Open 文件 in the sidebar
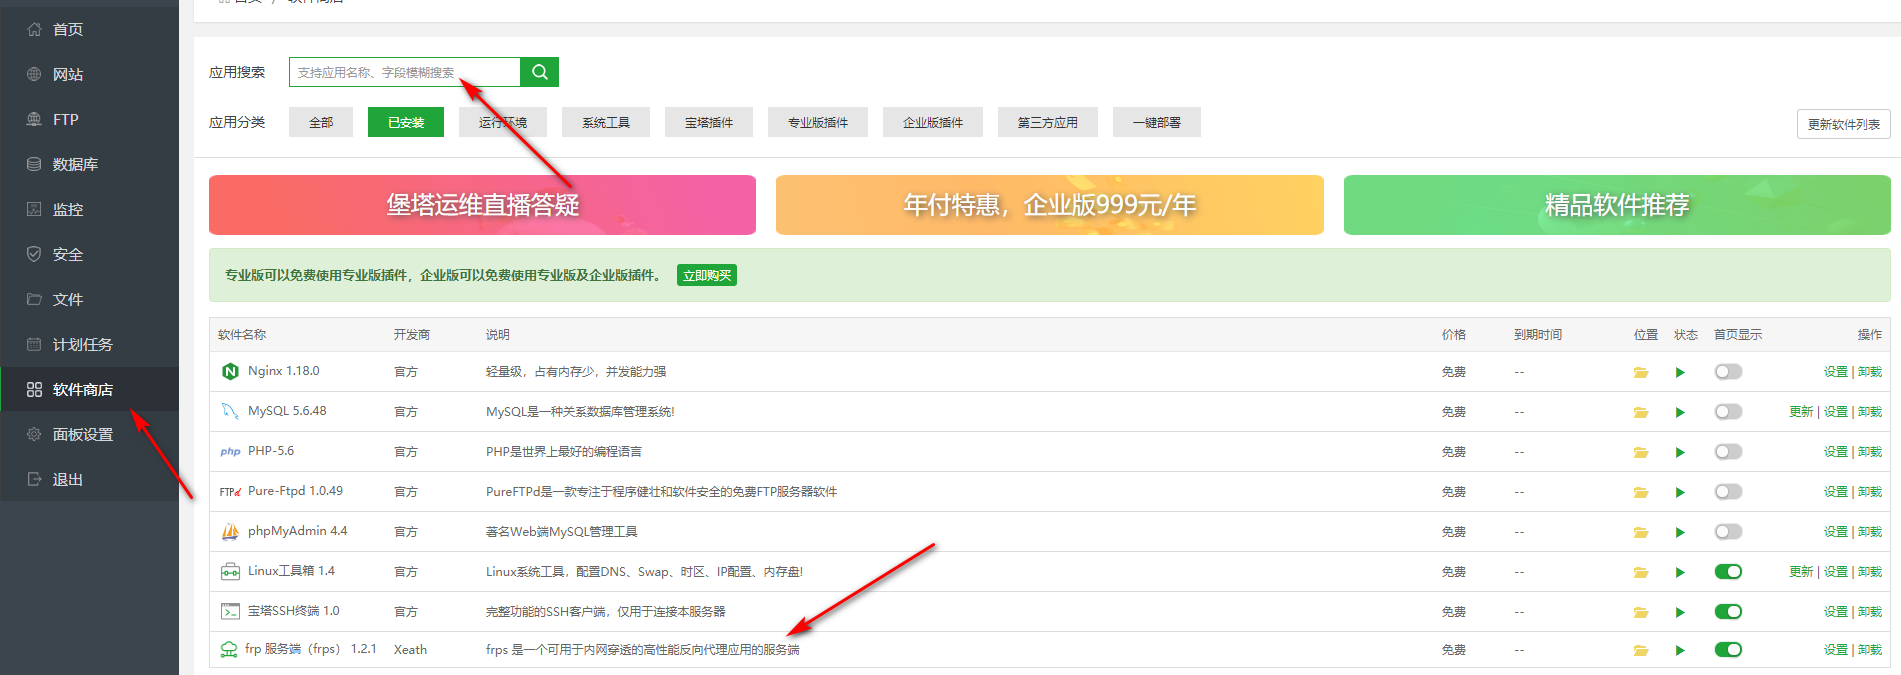 click(x=89, y=299)
